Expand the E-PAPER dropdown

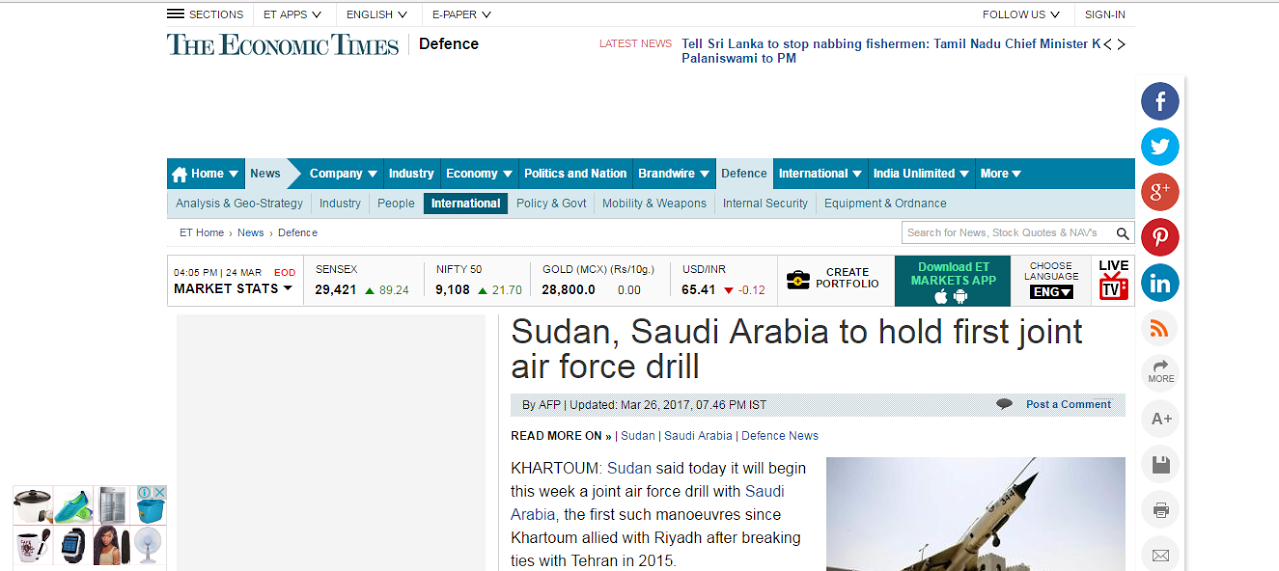(x=461, y=14)
